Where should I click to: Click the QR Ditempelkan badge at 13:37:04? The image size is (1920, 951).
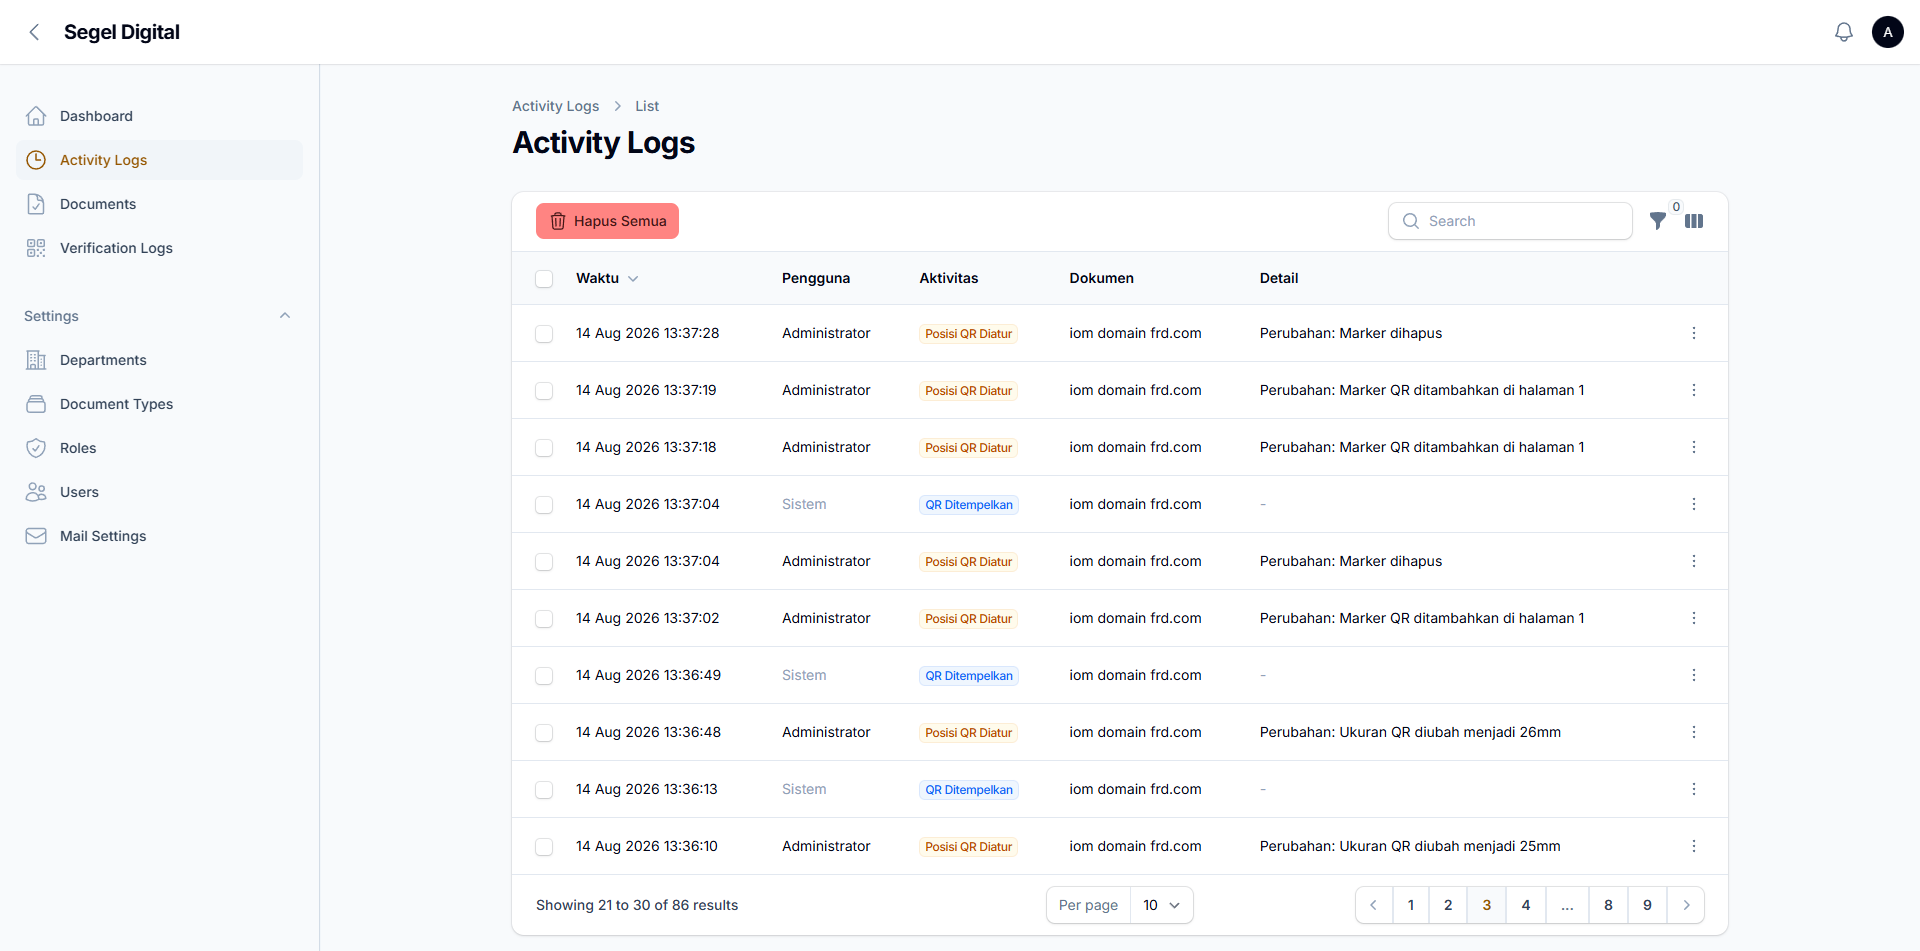969,505
